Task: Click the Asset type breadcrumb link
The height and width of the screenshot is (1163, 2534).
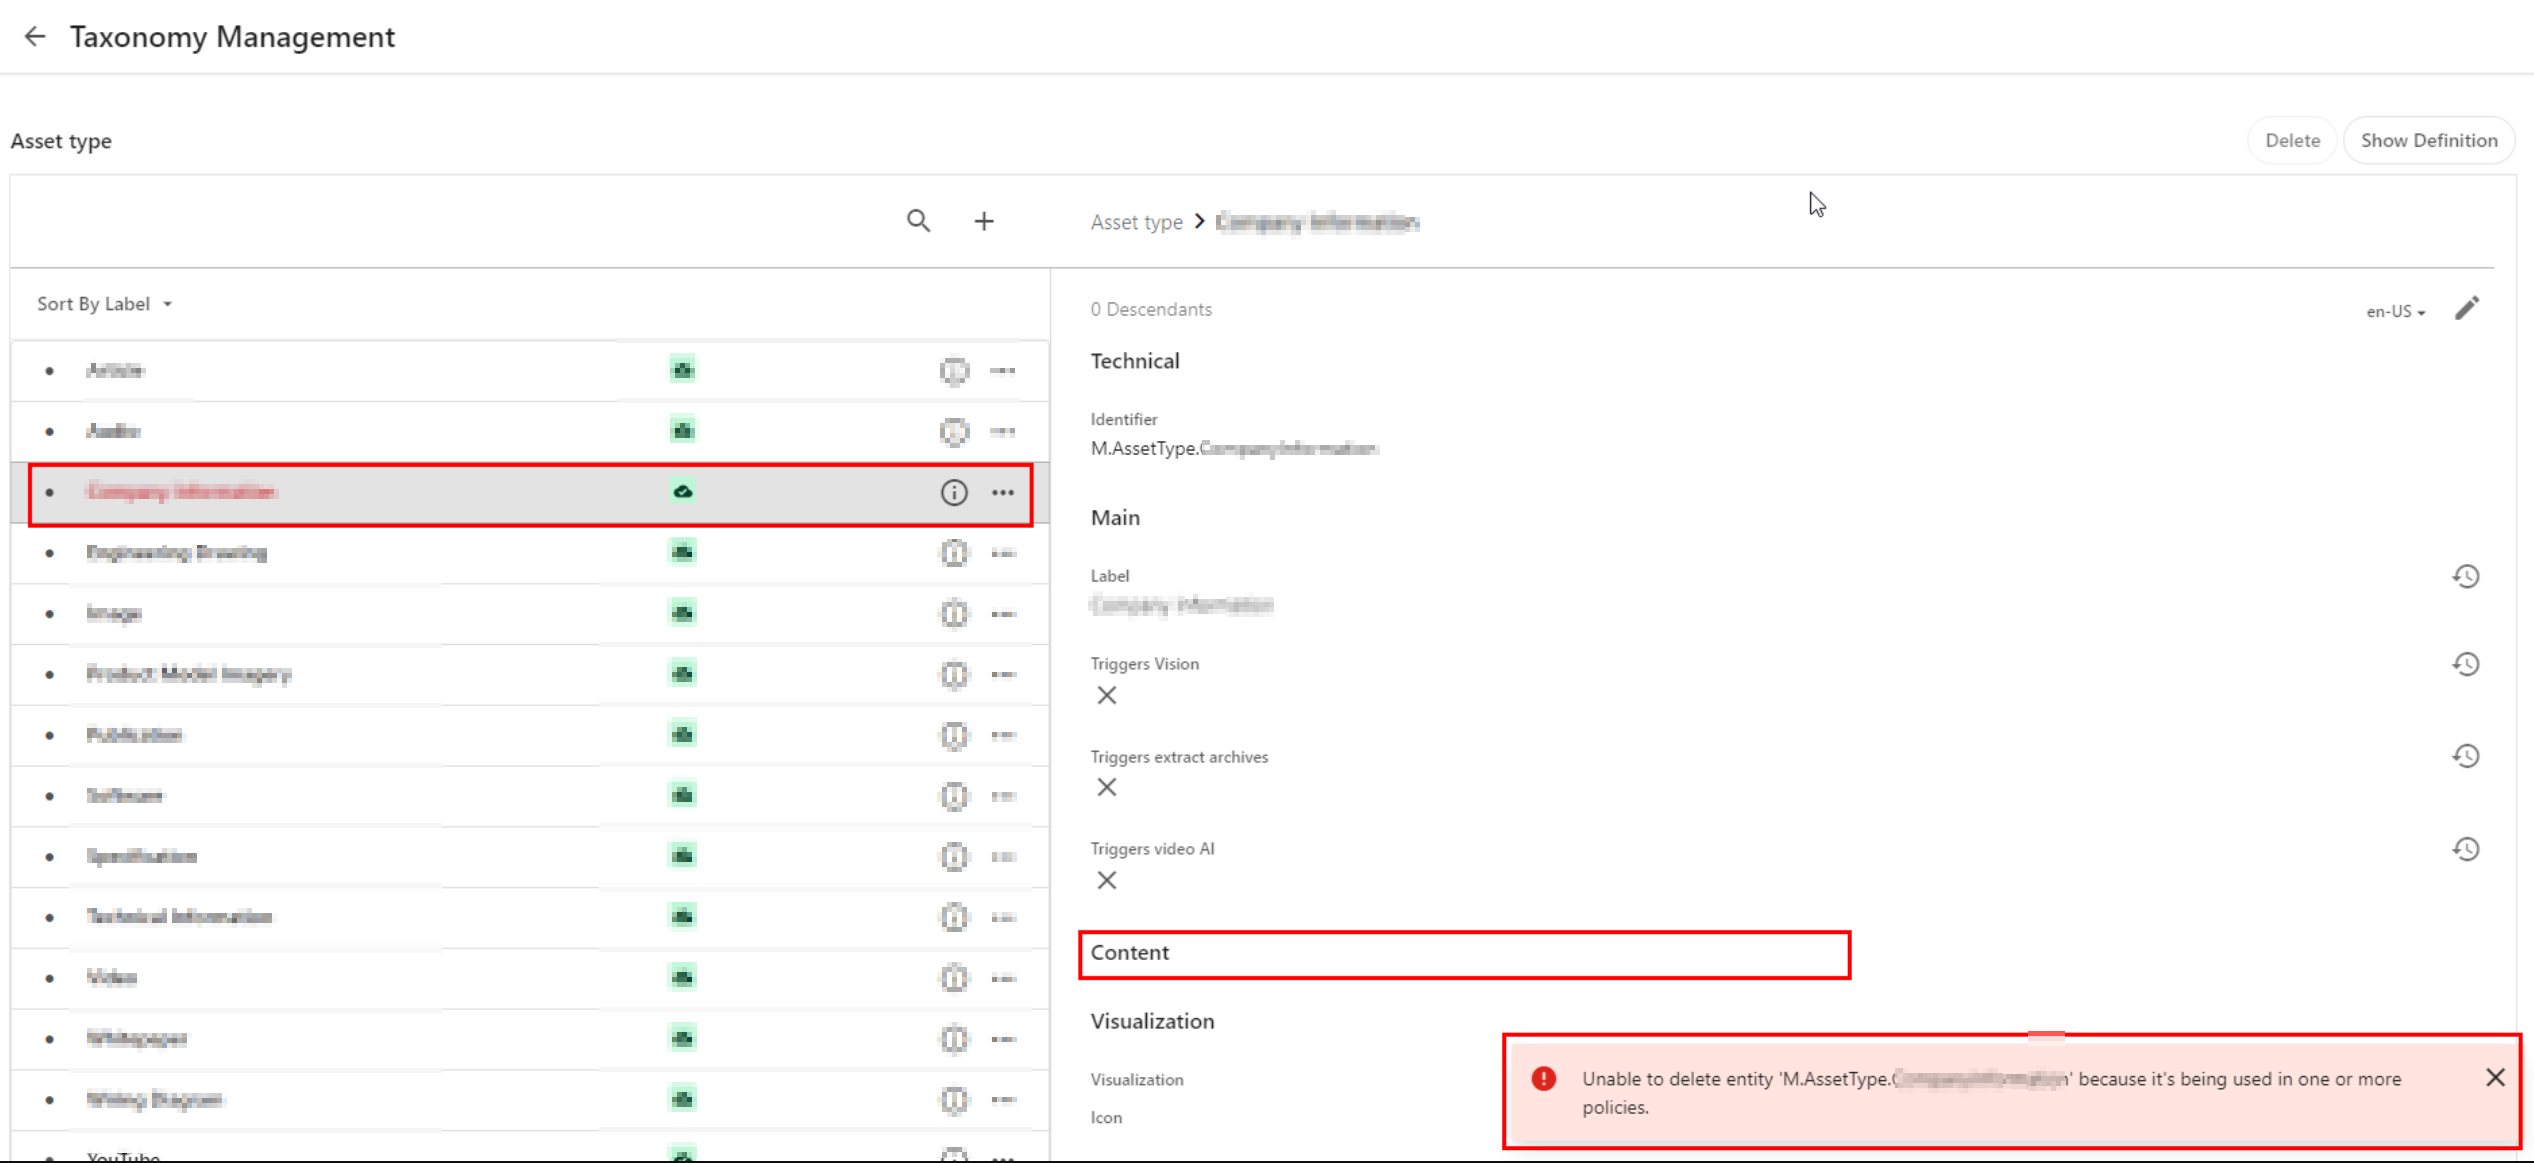Action: [1136, 222]
